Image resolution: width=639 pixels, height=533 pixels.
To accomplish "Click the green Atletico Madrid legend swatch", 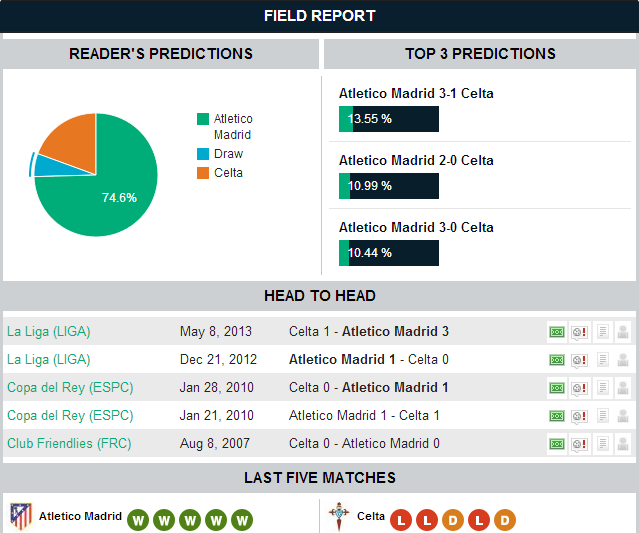I will 203,119.
